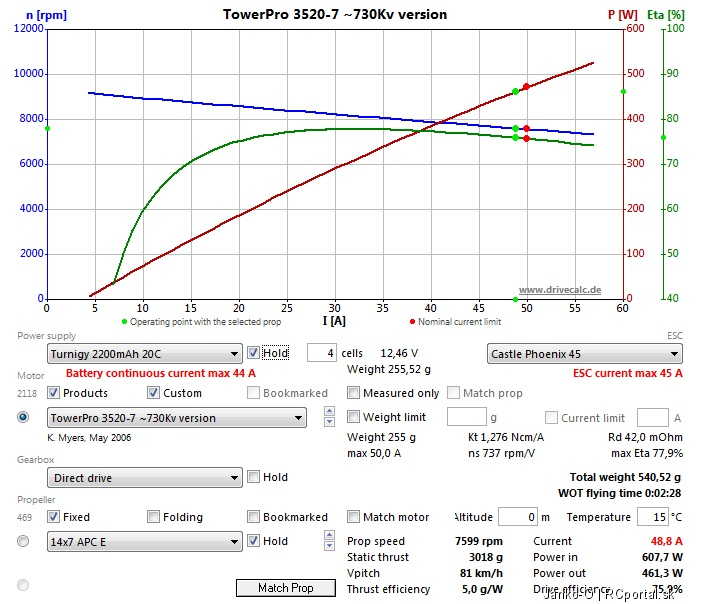
Task: Step to previous motor with up arrow
Action: (329, 411)
